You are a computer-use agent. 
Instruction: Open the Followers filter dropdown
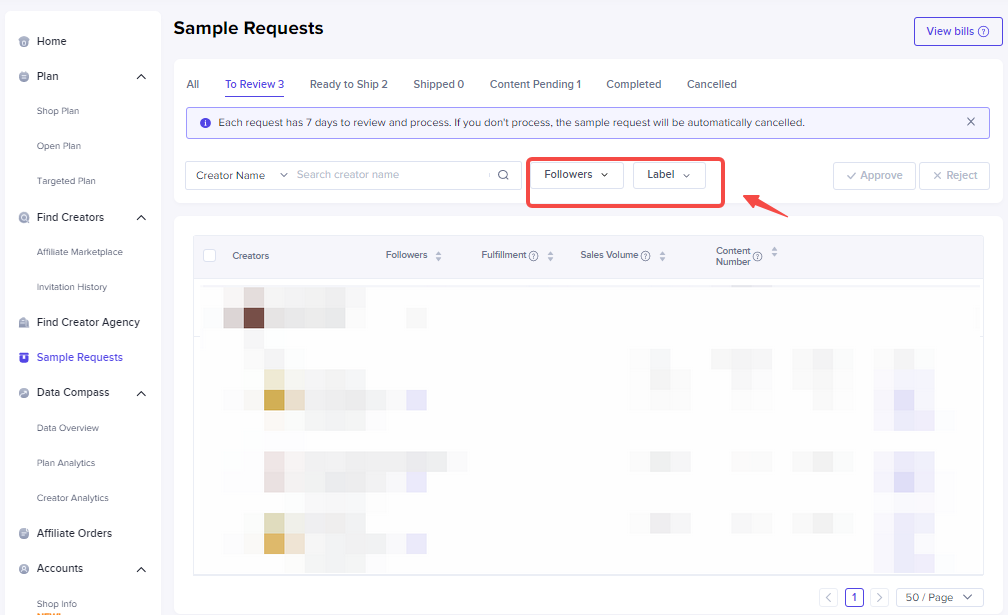576,175
